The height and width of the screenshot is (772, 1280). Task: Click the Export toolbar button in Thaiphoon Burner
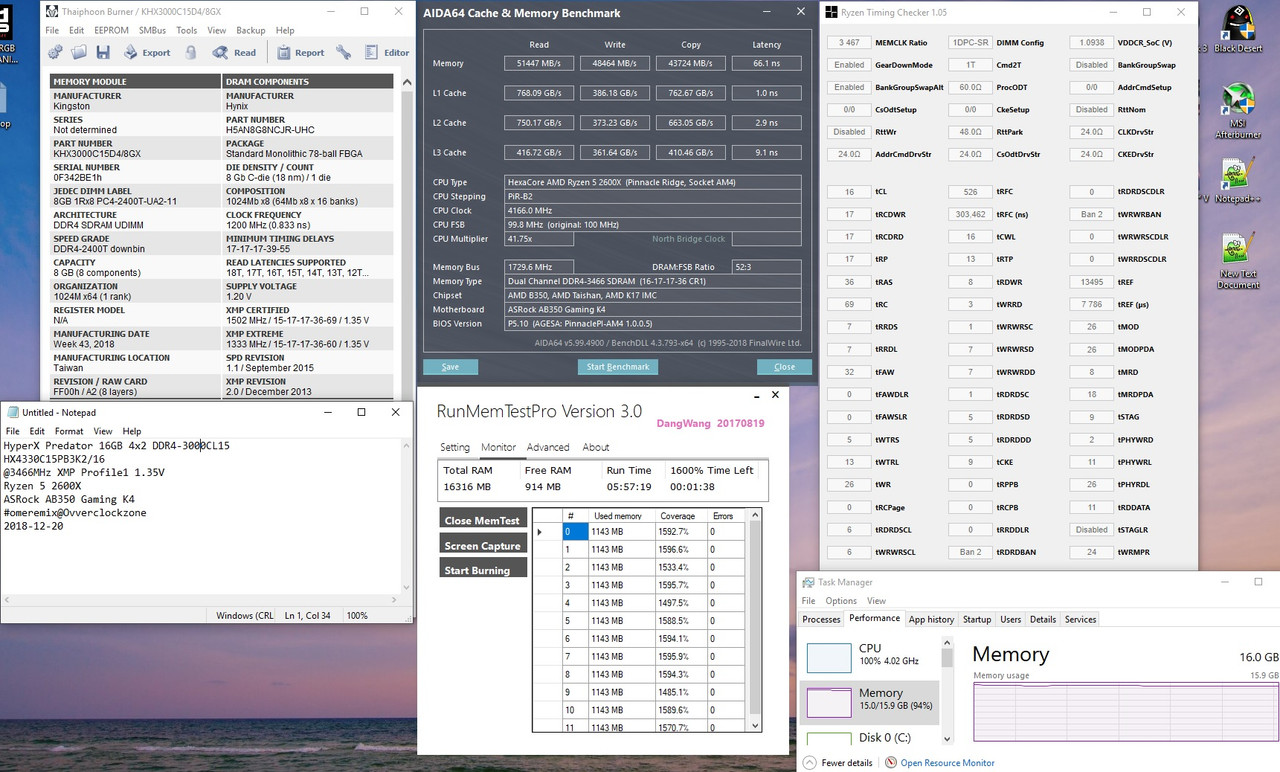tap(147, 52)
